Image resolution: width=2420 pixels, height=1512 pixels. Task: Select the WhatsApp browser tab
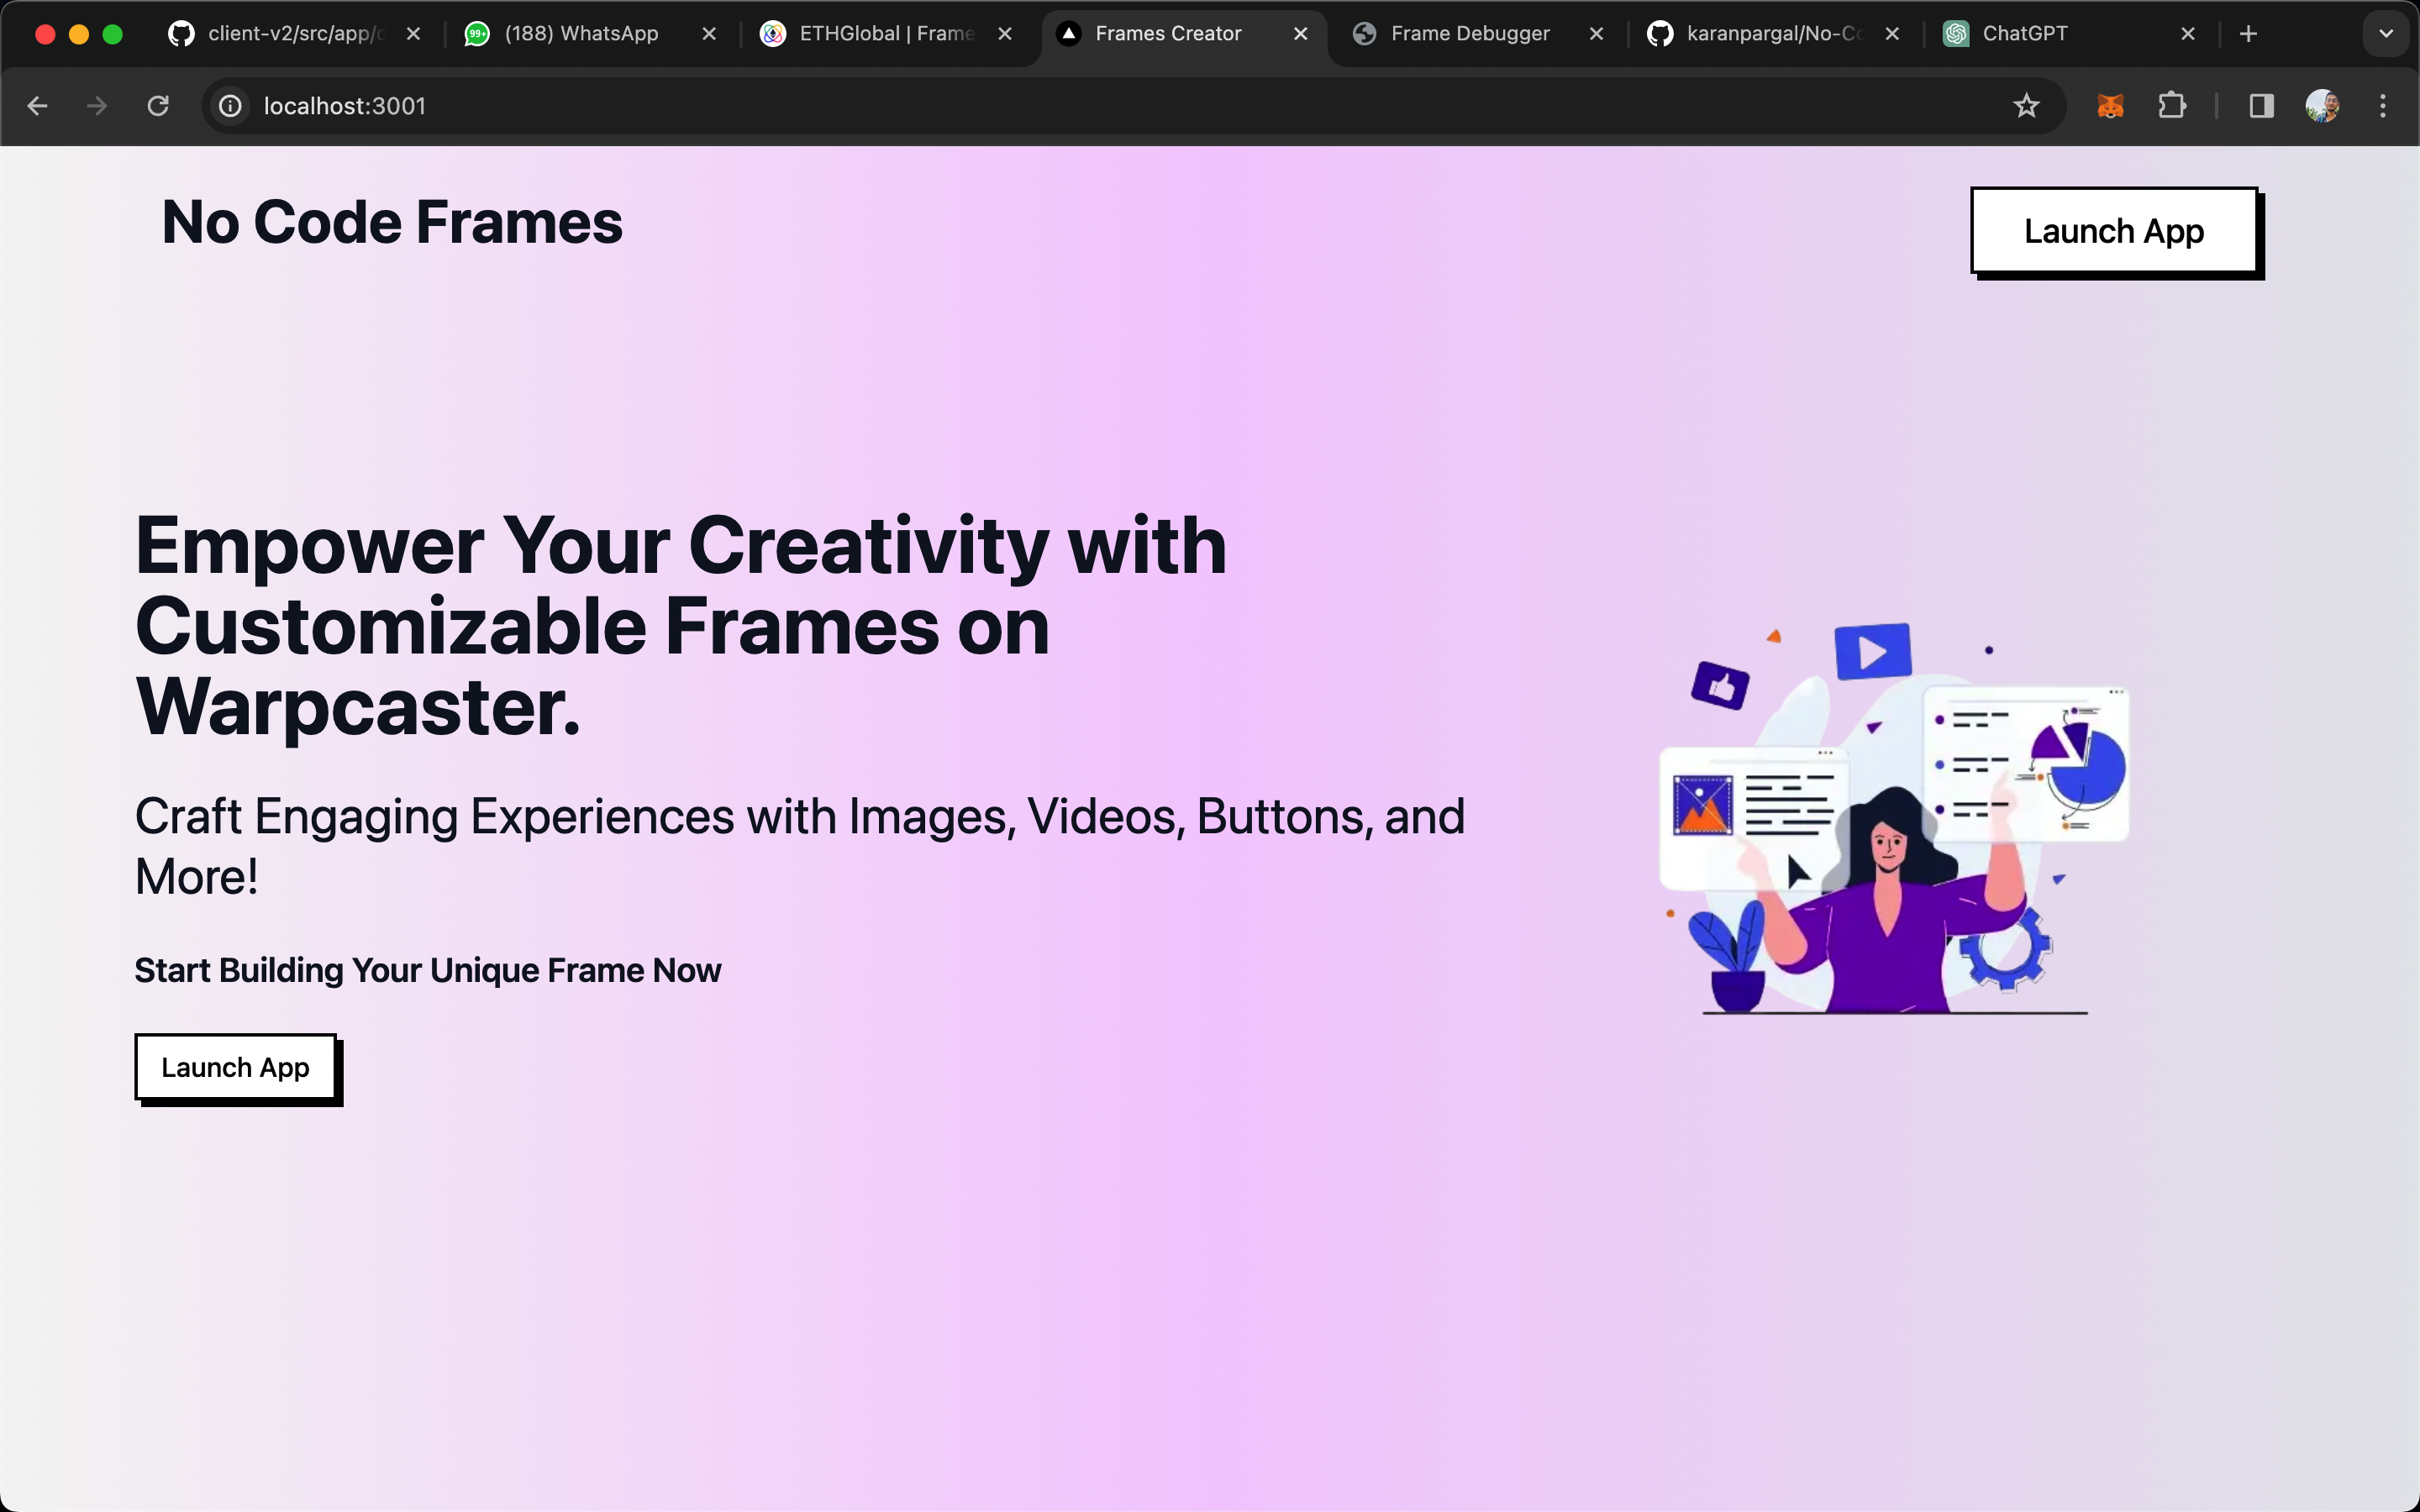[x=586, y=33]
